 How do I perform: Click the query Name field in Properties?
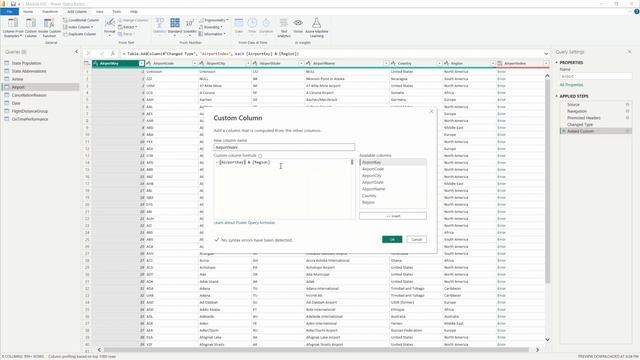(596, 76)
